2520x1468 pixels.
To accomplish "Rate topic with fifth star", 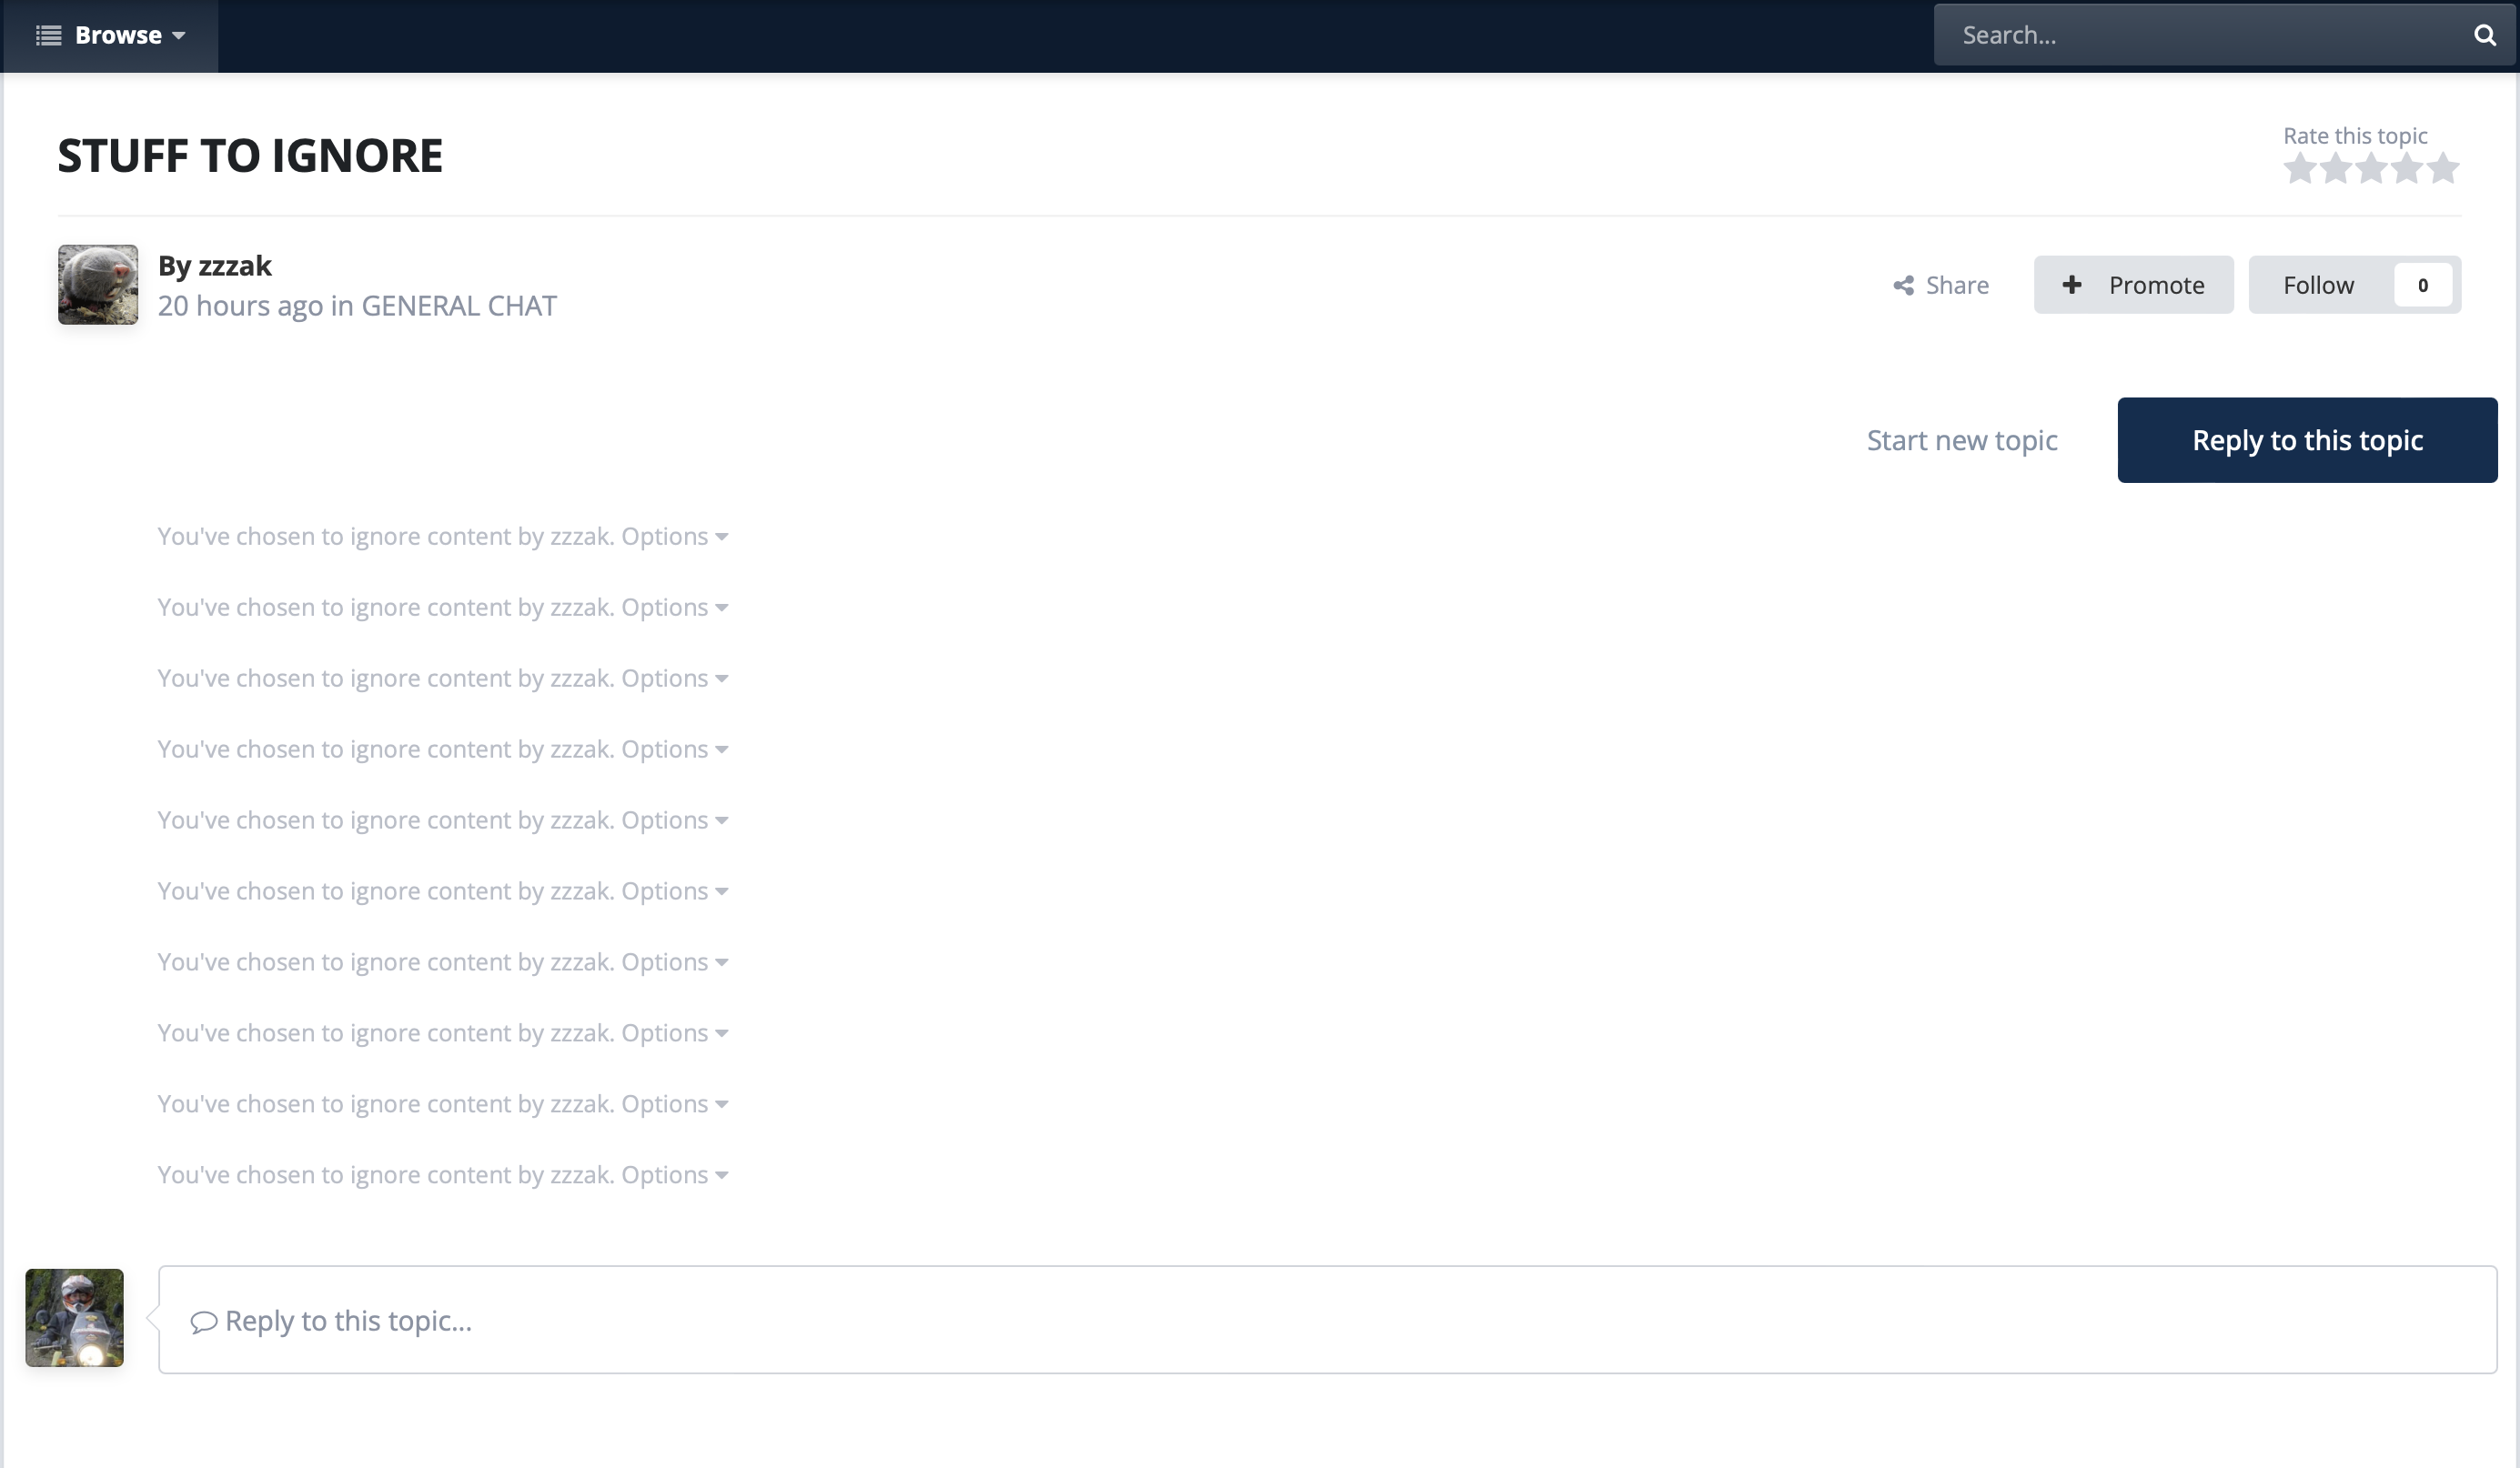I will tap(2442, 168).
